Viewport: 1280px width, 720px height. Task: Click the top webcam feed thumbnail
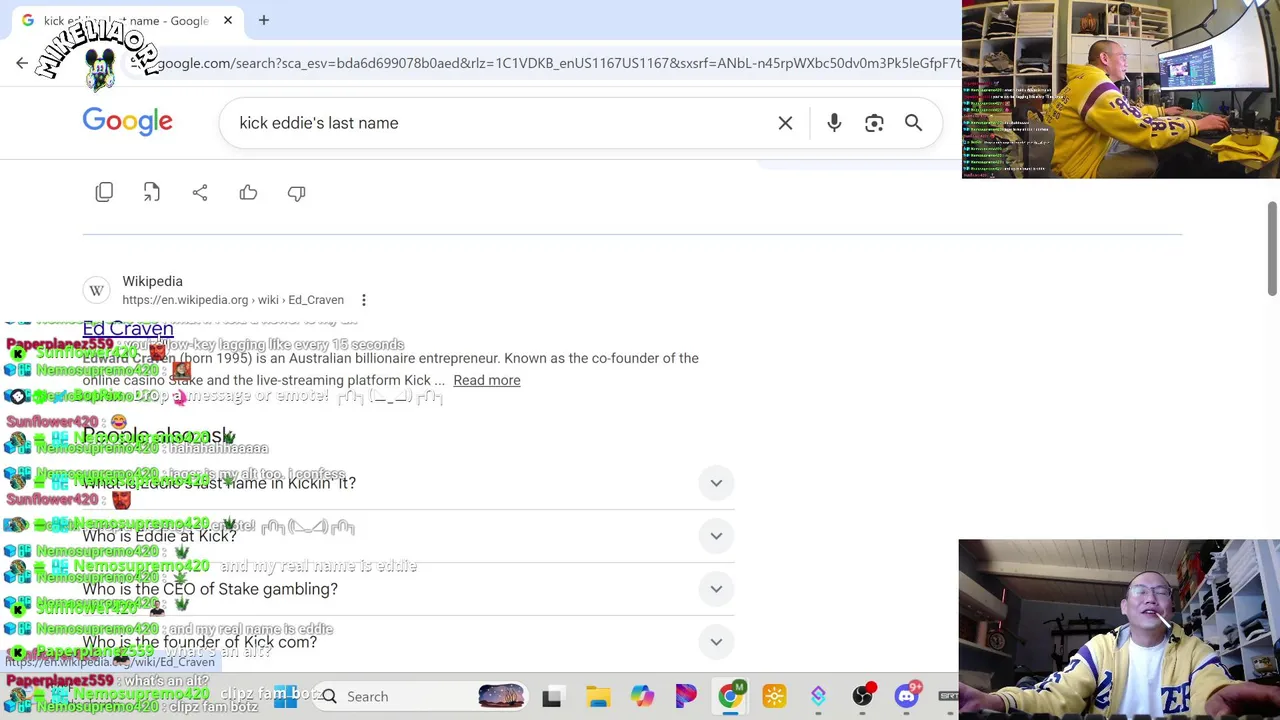tap(1121, 89)
